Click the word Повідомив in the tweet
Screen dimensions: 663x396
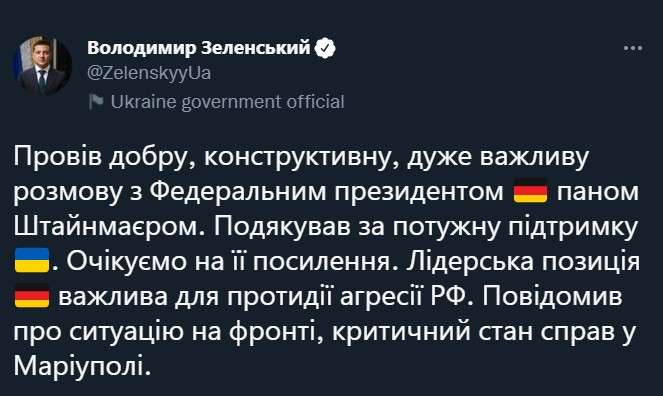552,296
